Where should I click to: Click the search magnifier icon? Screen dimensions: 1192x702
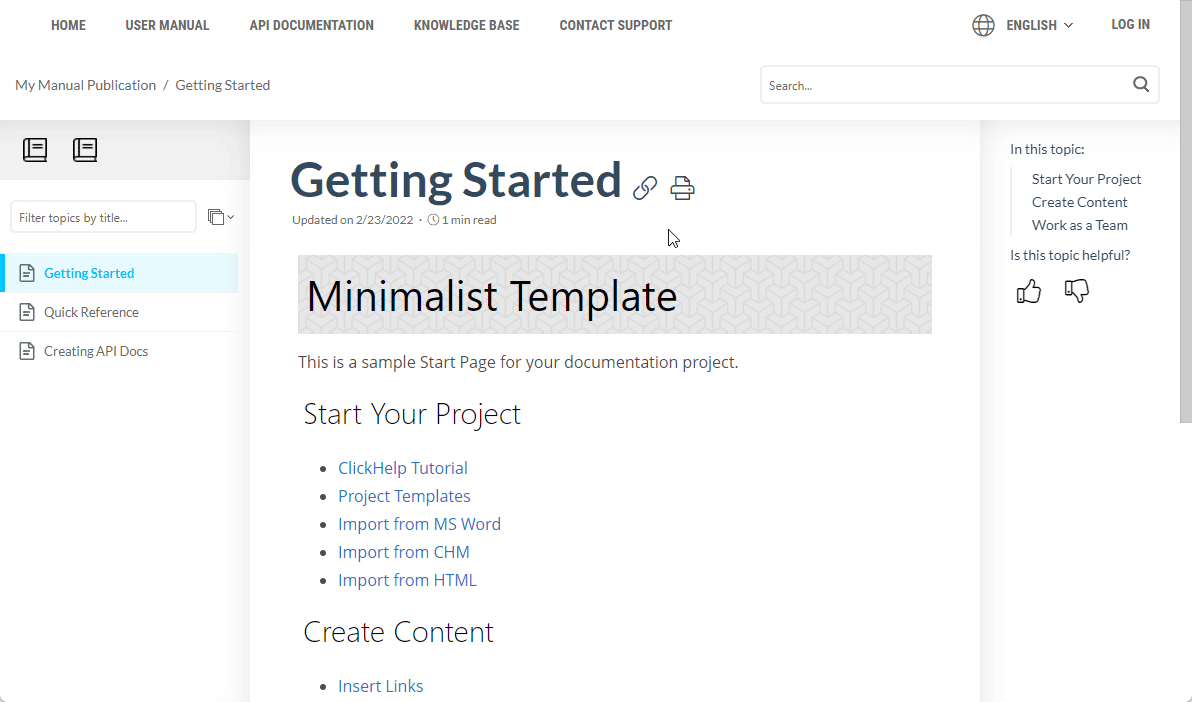[1141, 85]
